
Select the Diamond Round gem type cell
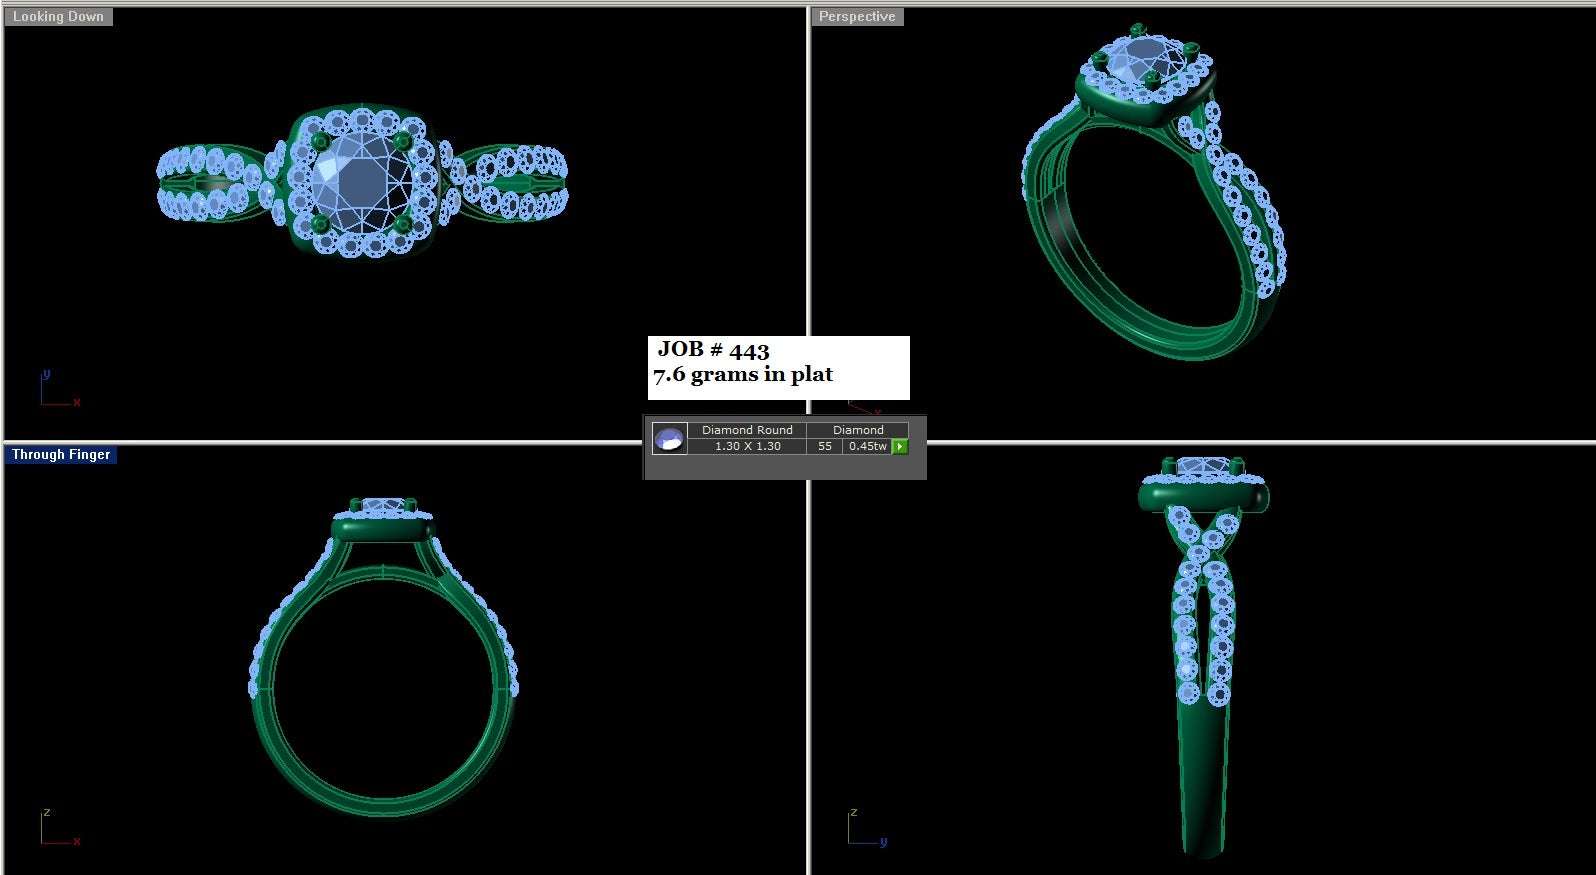pos(747,430)
